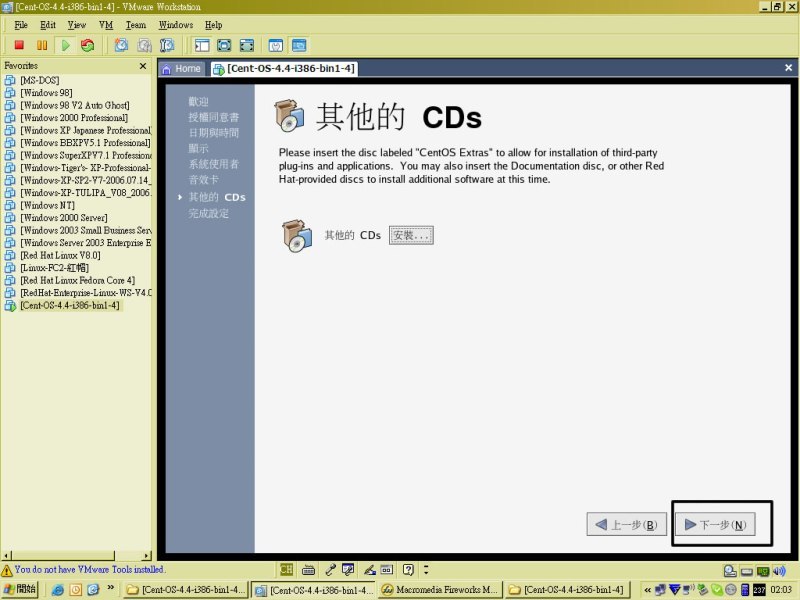The image size is (800, 600).
Task: Click the 下一步(N) next button
Action: click(x=715, y=524)
